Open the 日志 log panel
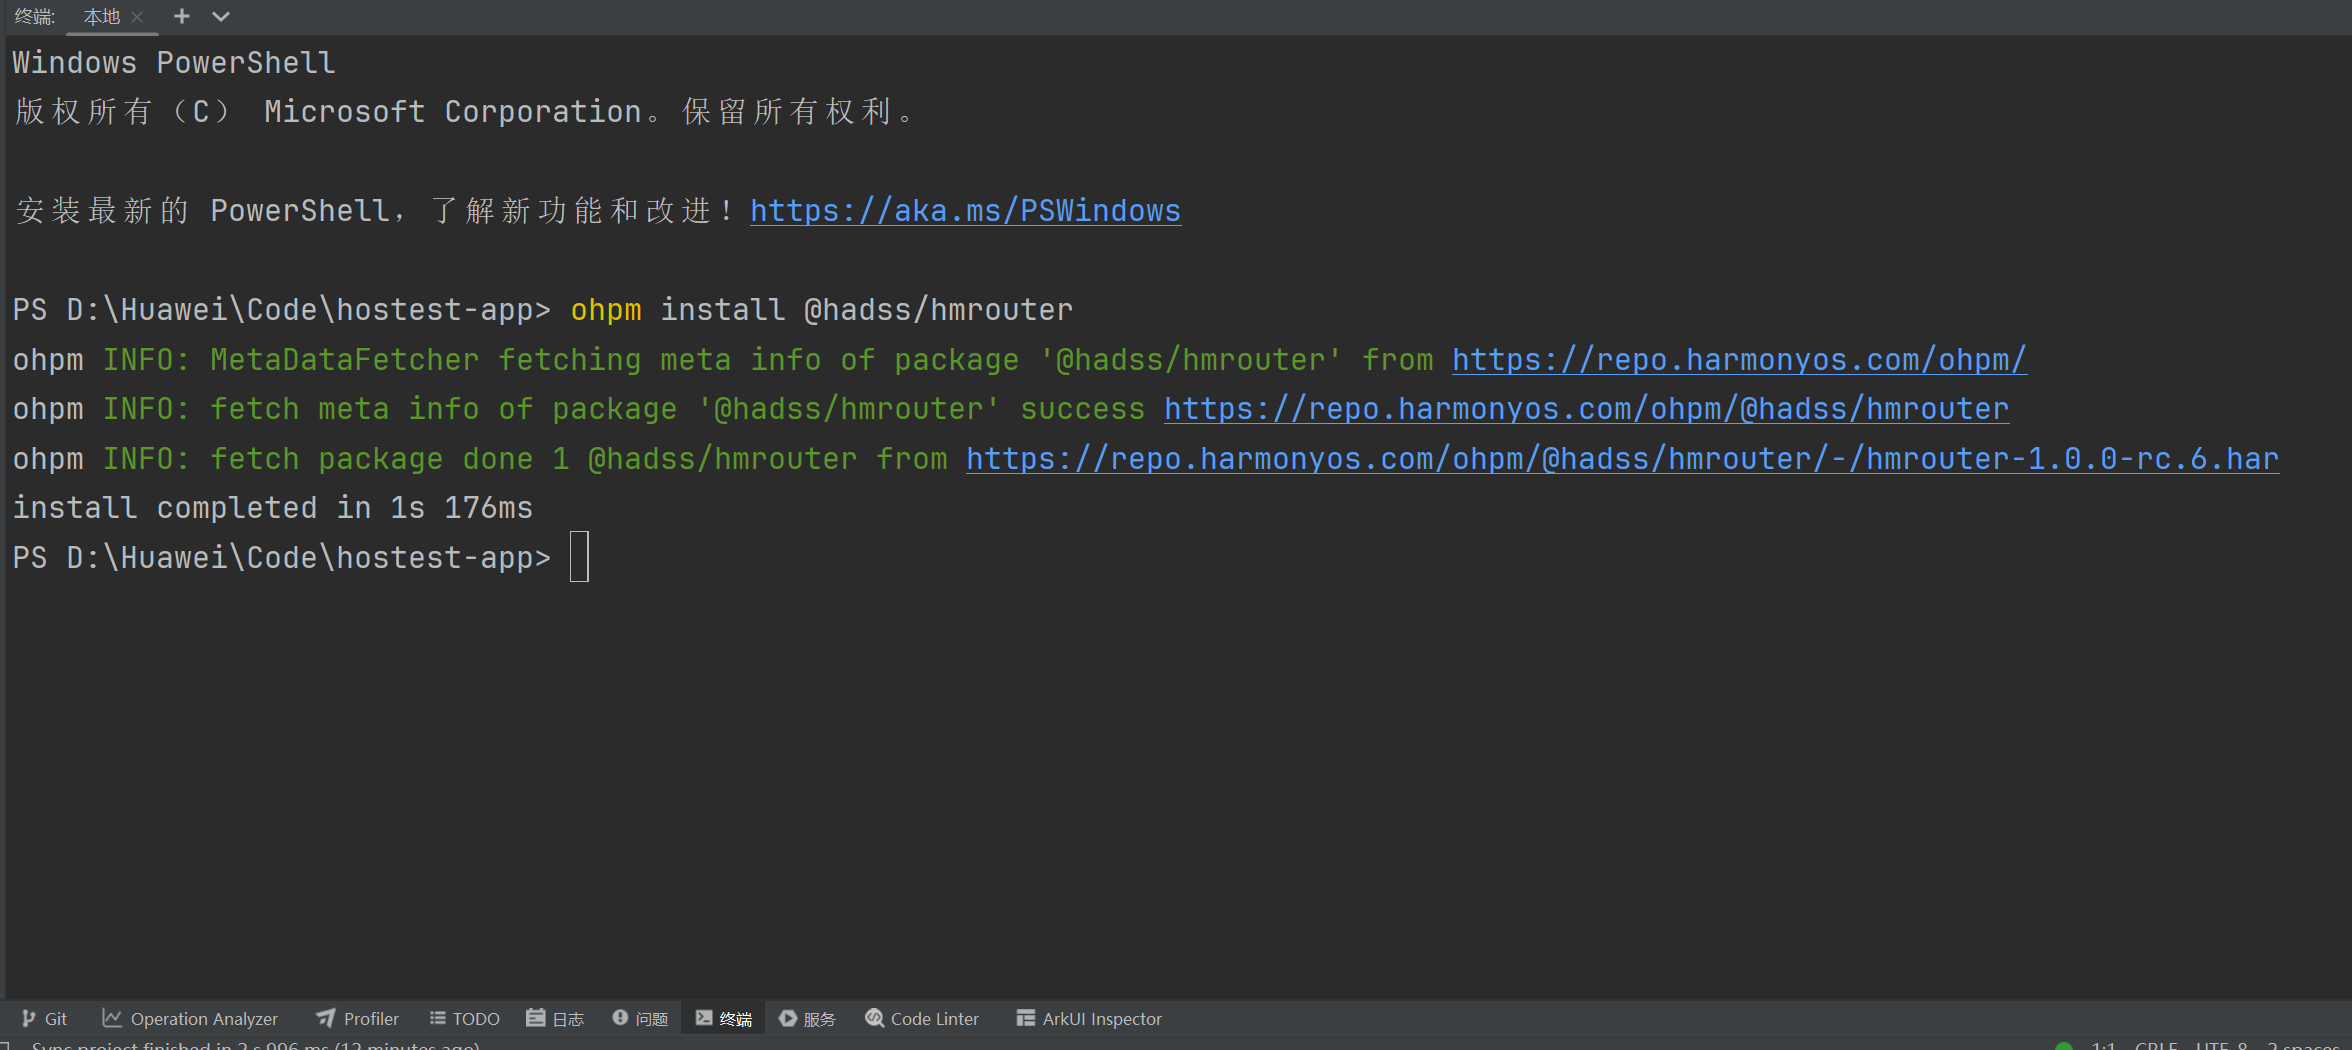 (555, 1018)
